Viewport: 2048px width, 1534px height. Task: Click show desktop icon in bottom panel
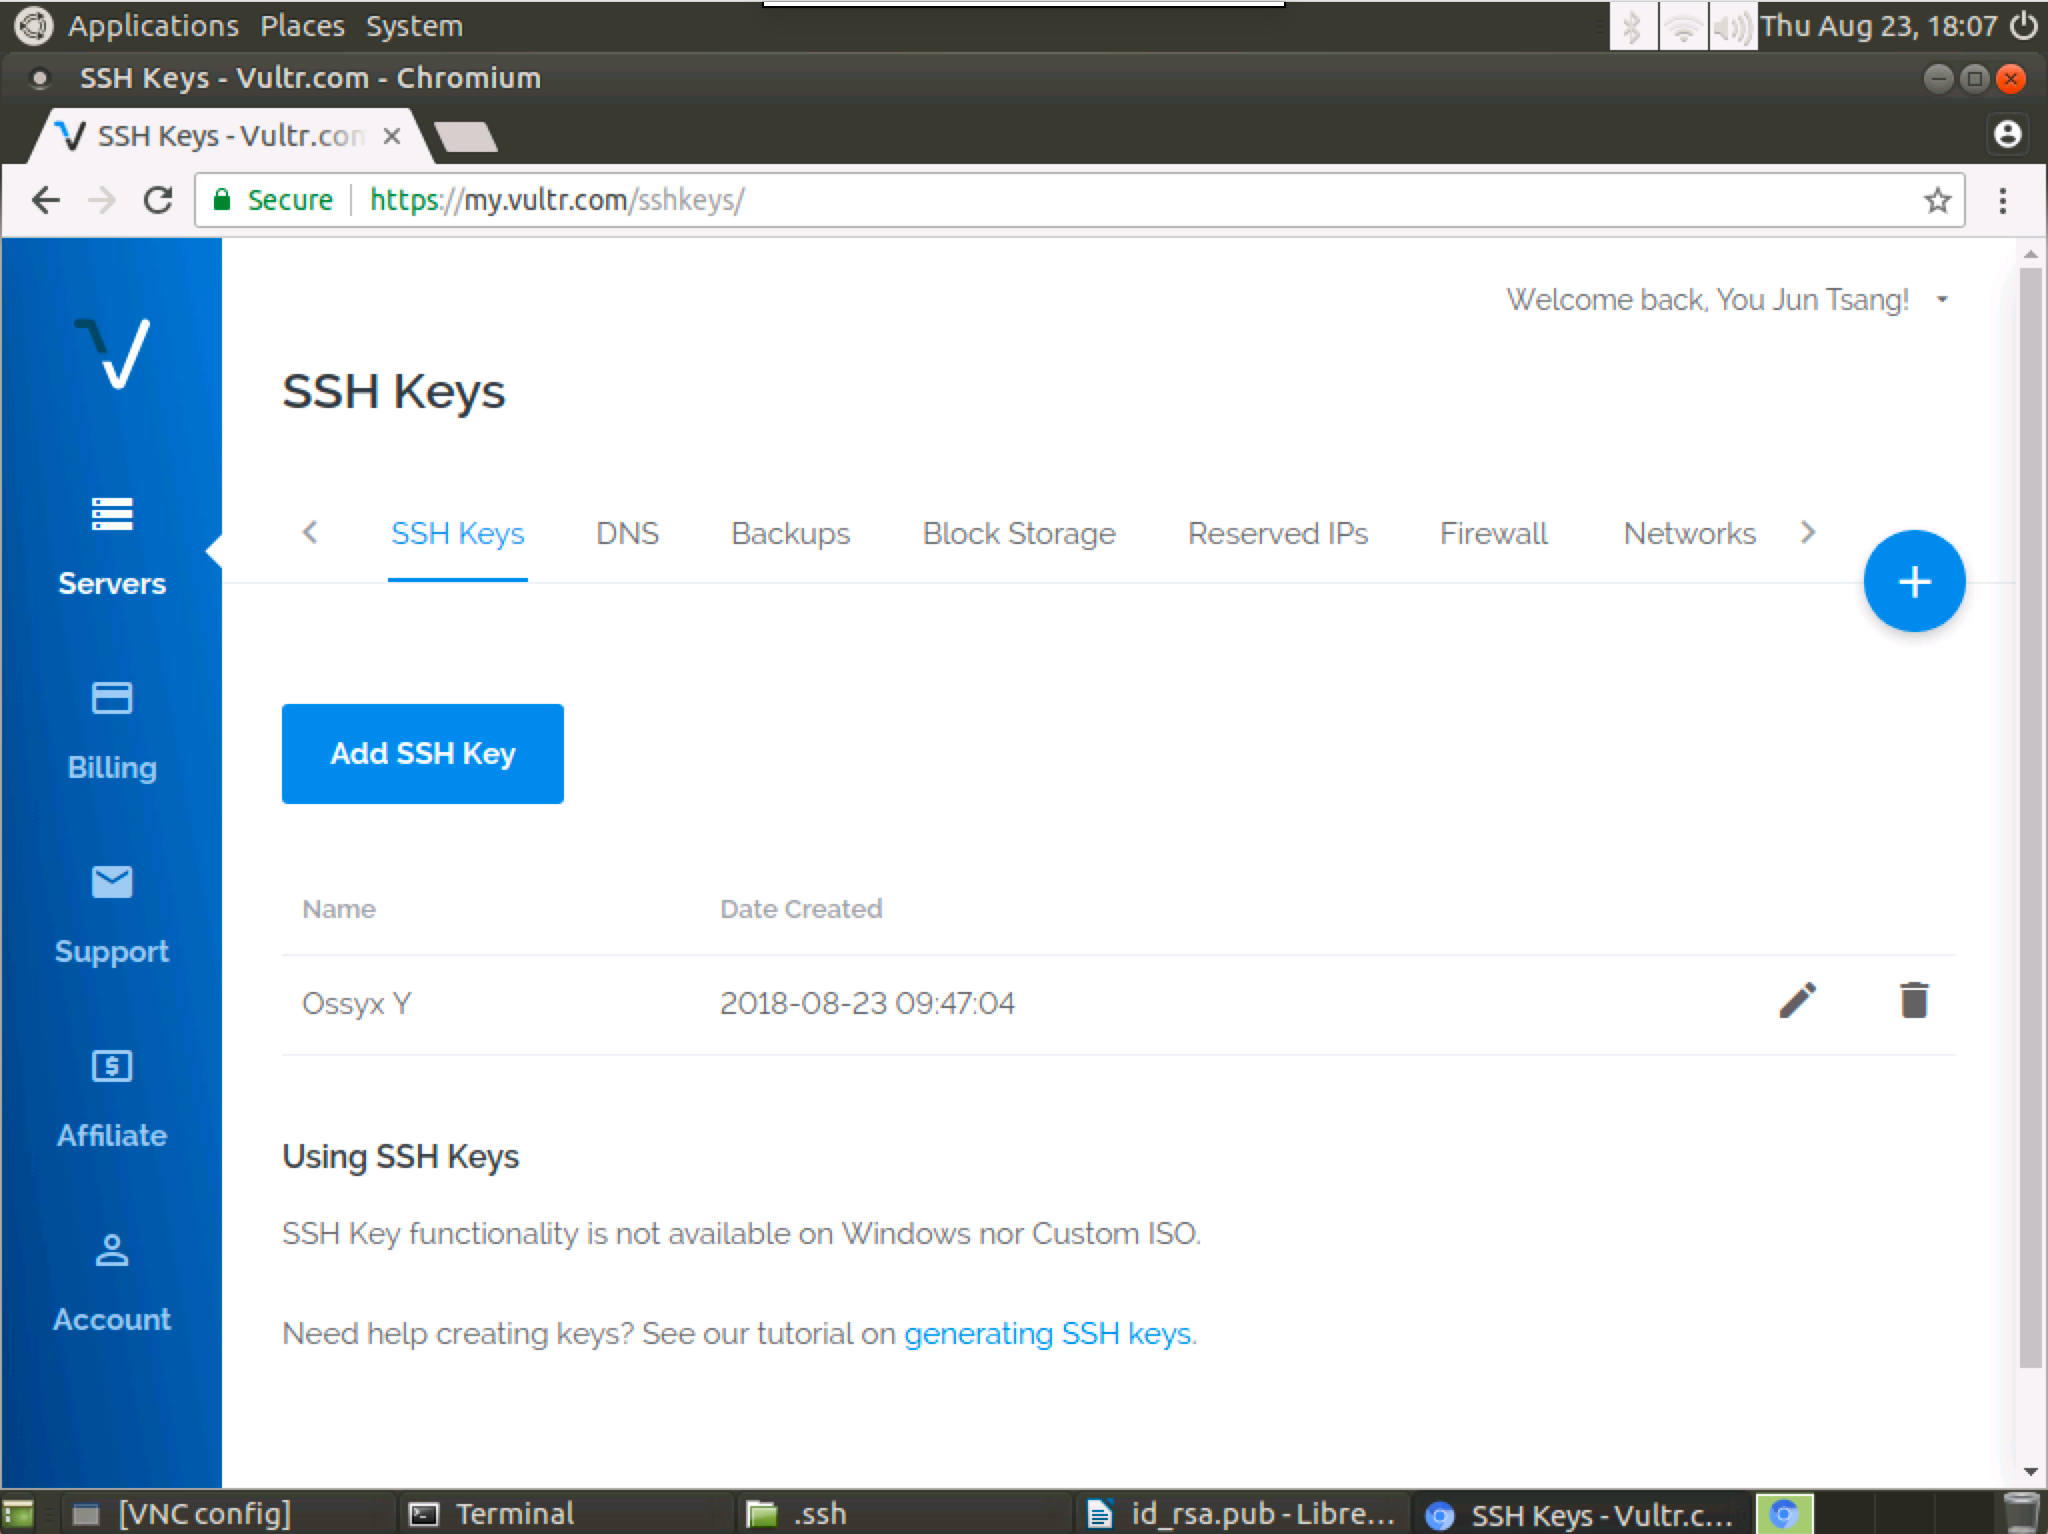coord(18,1514)
